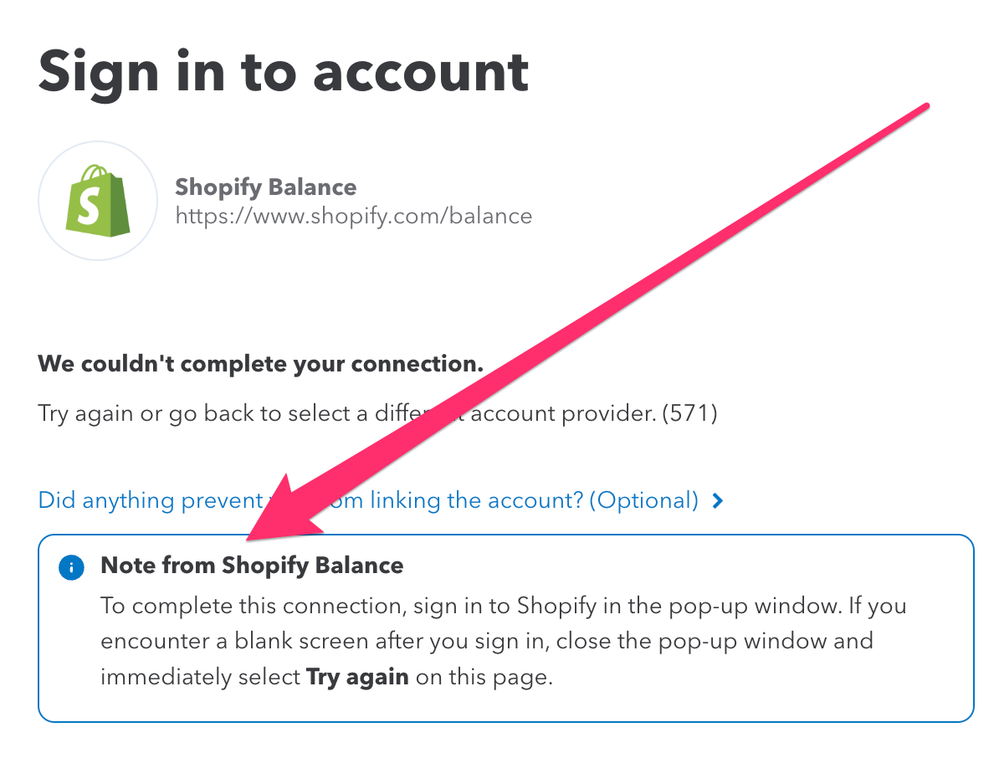Open the "Did anything prevent" feedback link

(x=150, y=500)
